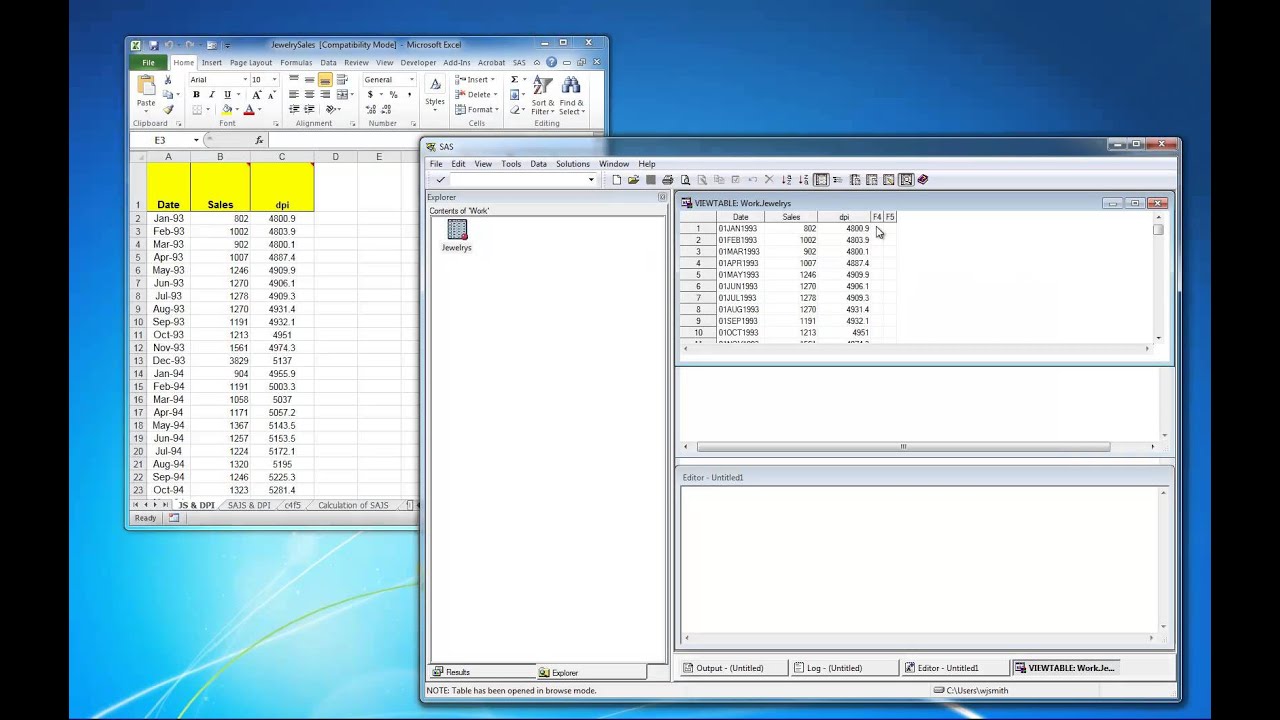The image size is (1280, 720).
Task: Sort descending using SAS toolbar icon
Action: pyautogui.click(x=803, y=180)
